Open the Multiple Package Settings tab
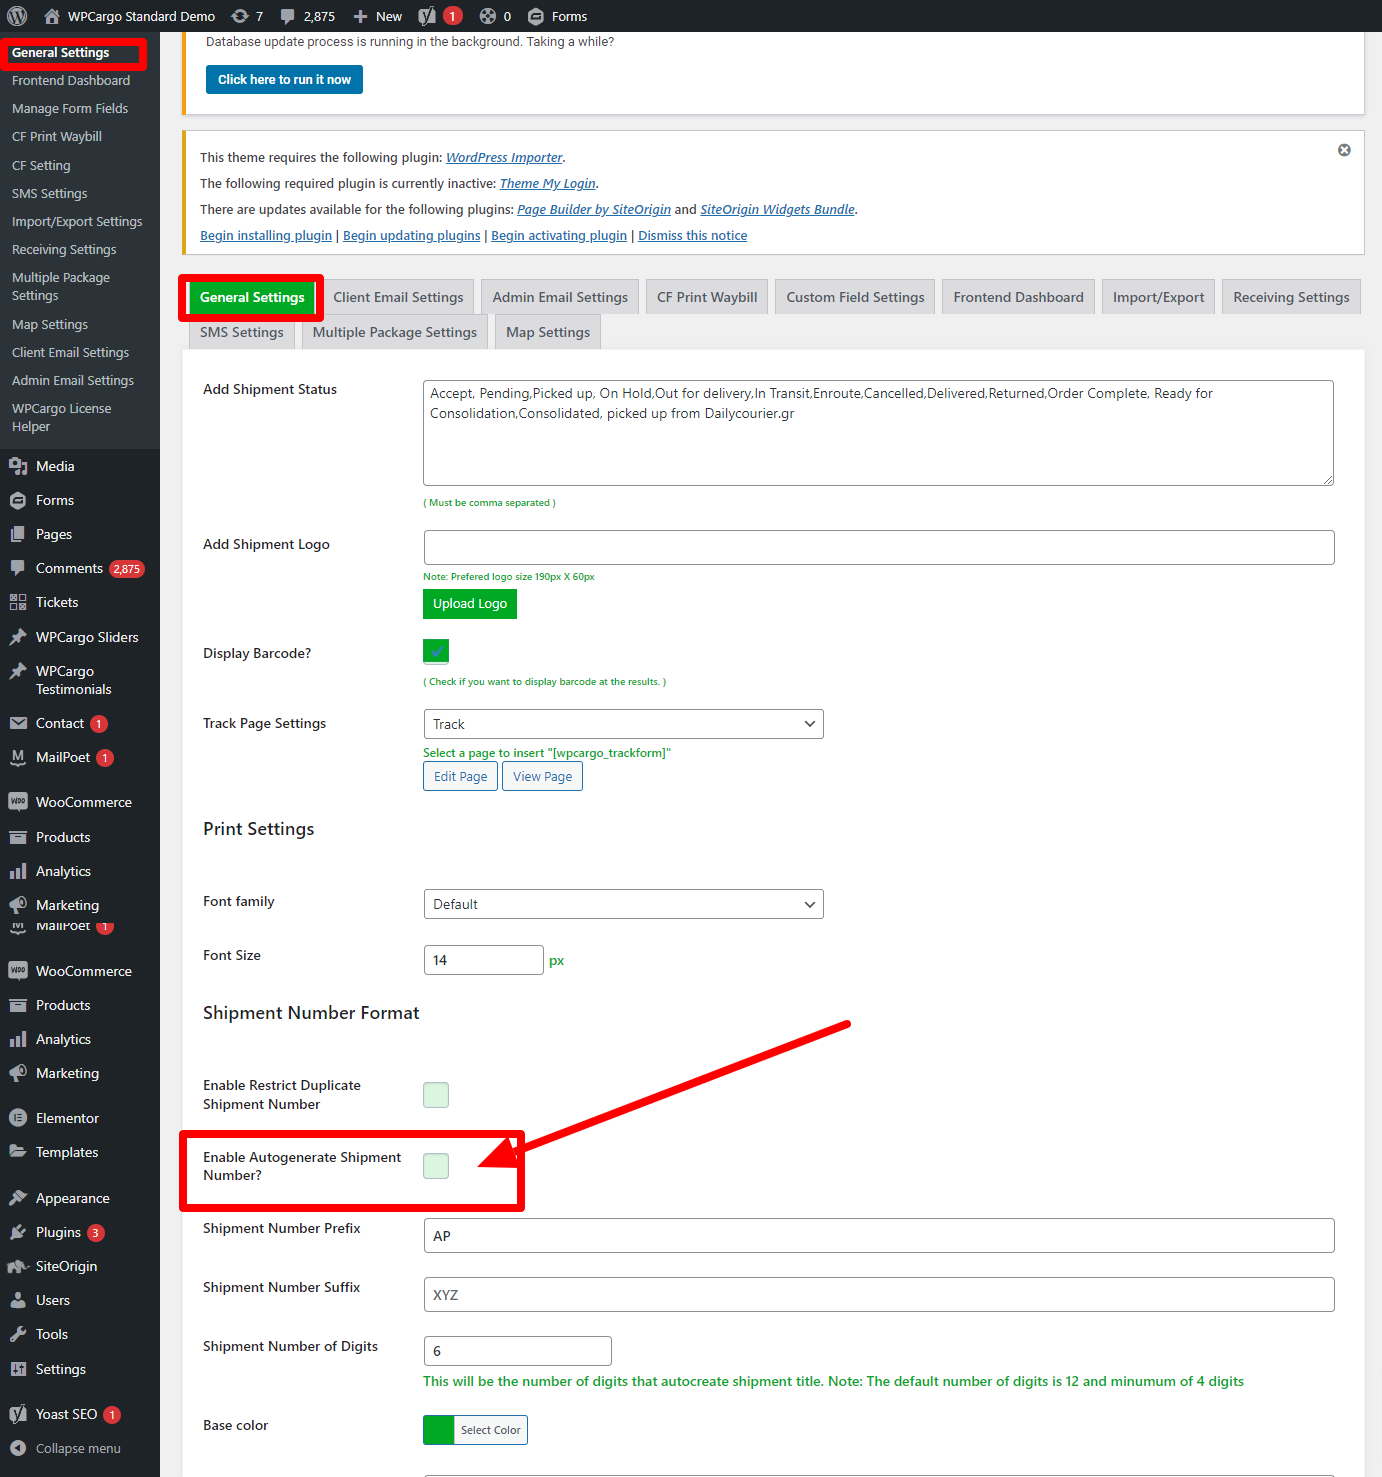 pos(395,332)
